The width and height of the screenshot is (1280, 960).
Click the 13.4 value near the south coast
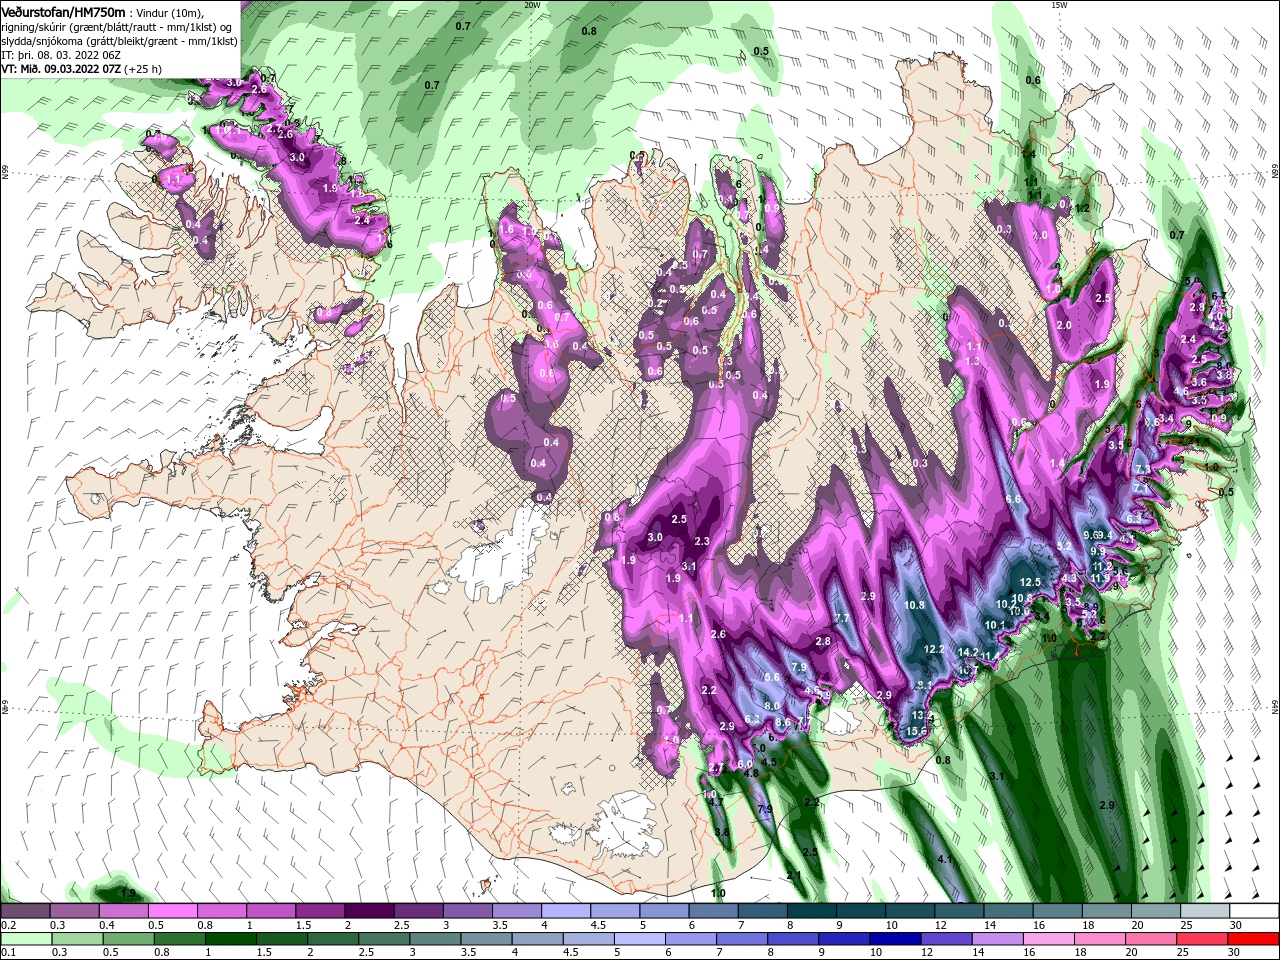921,716
